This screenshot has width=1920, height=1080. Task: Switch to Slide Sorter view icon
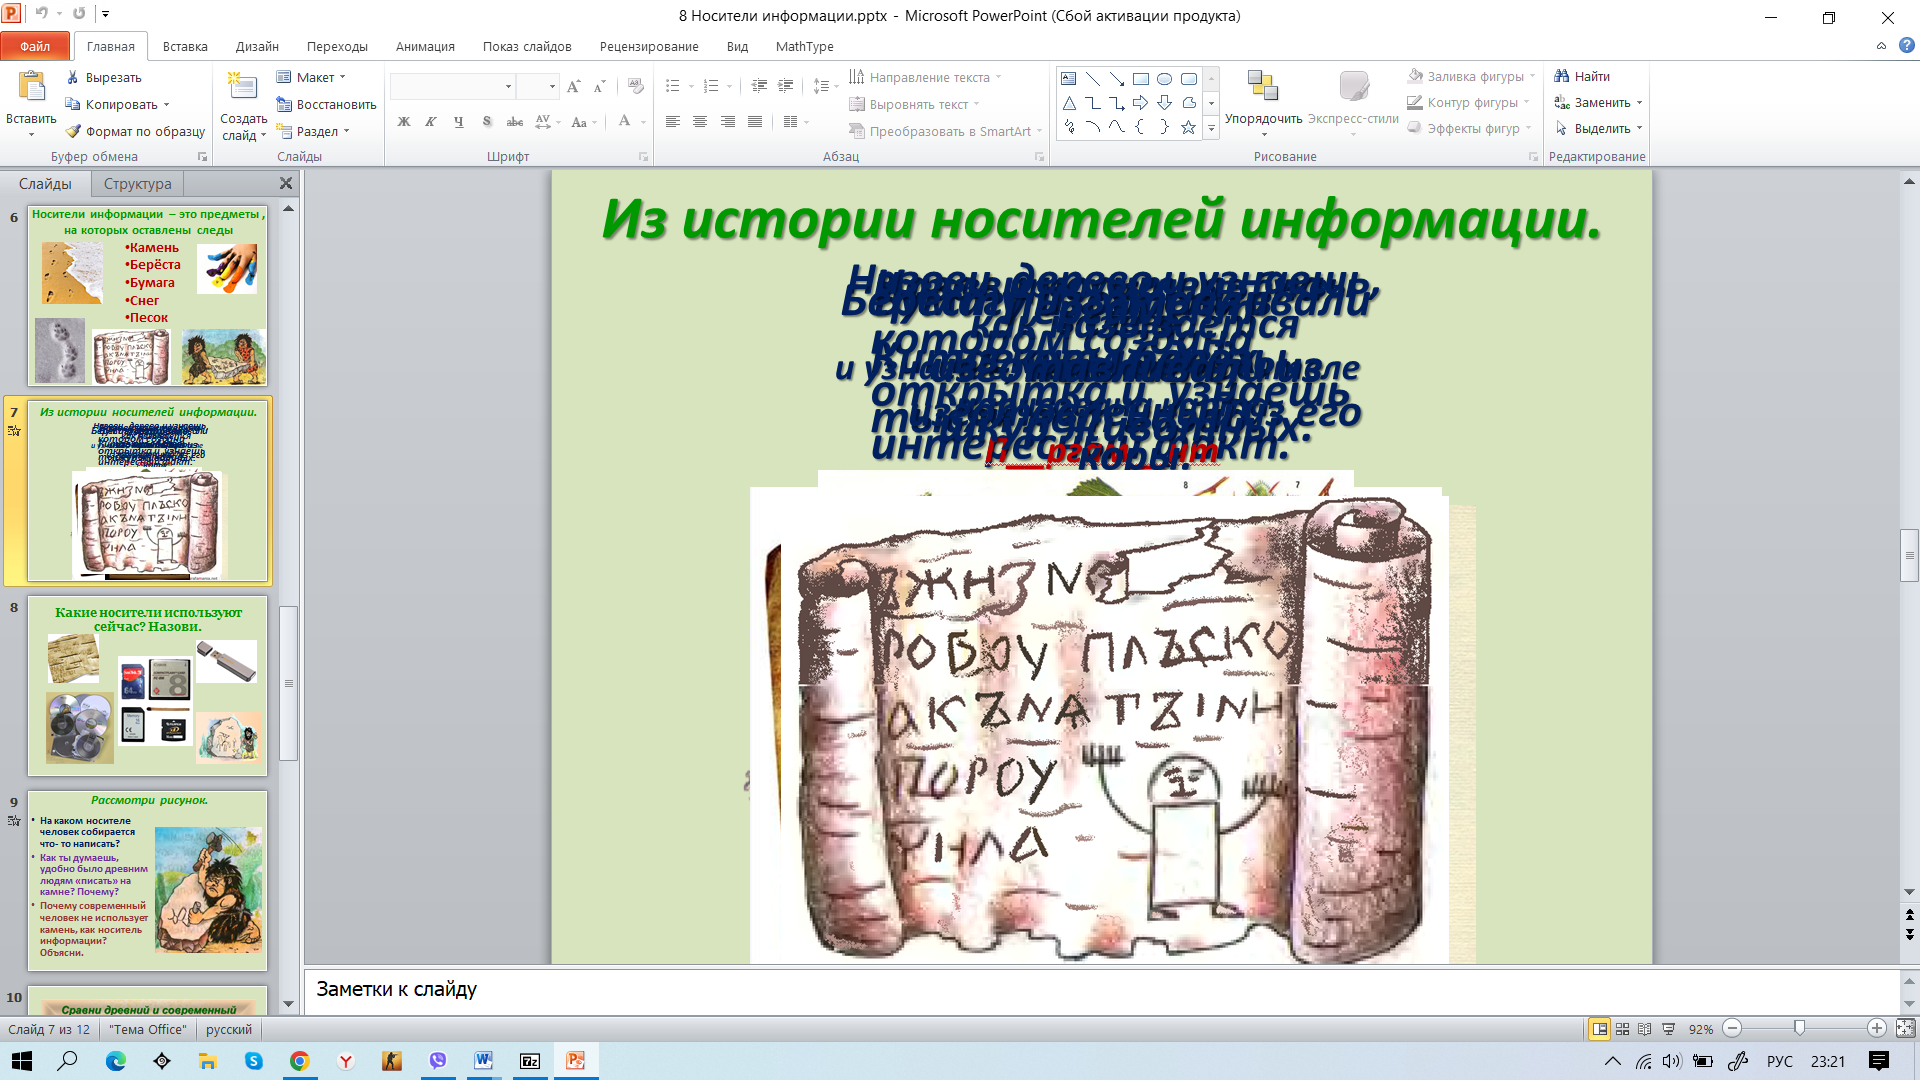[1623, 1029]
